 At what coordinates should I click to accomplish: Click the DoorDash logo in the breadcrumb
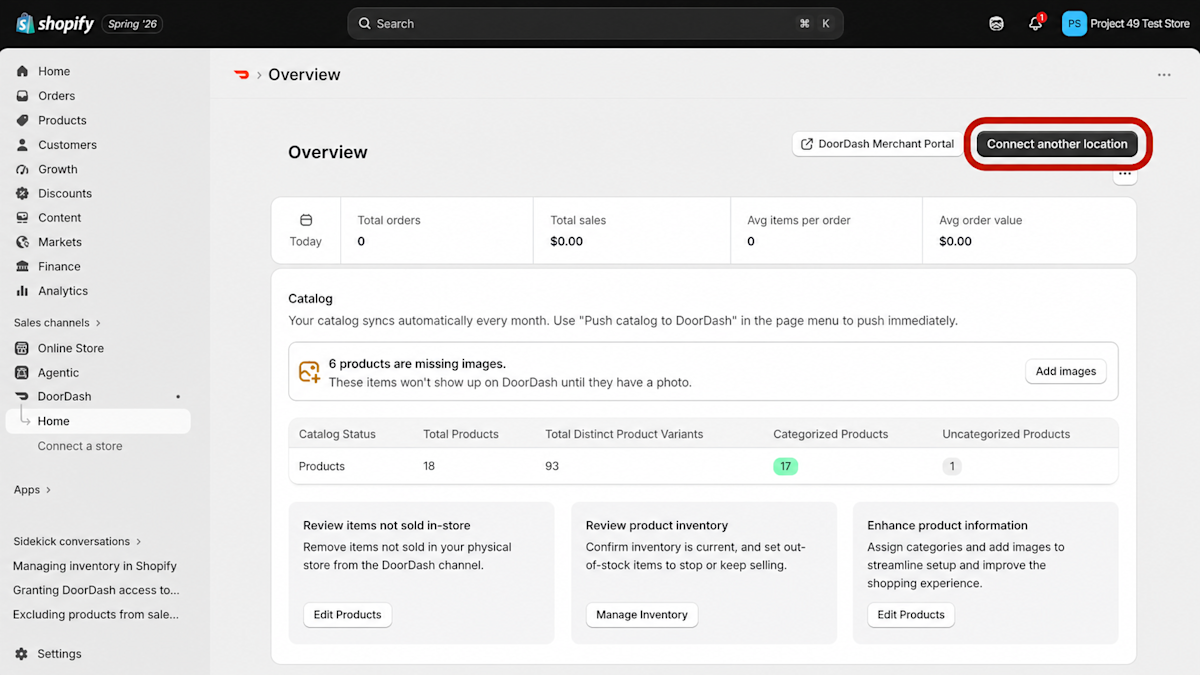(241, 74)
